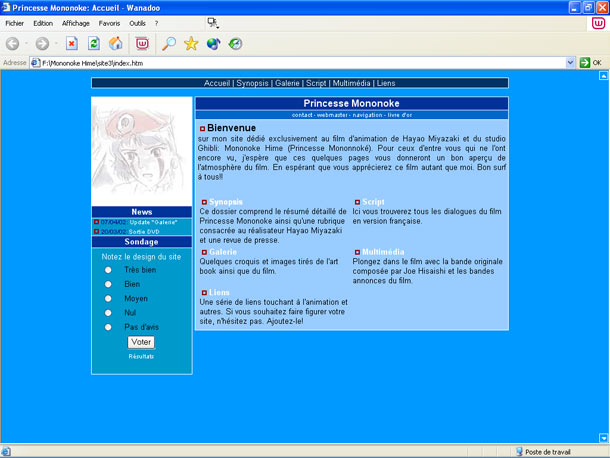Select the 'Très bien' radio button
The image size is (610, 458).
(x=108, y=270)
